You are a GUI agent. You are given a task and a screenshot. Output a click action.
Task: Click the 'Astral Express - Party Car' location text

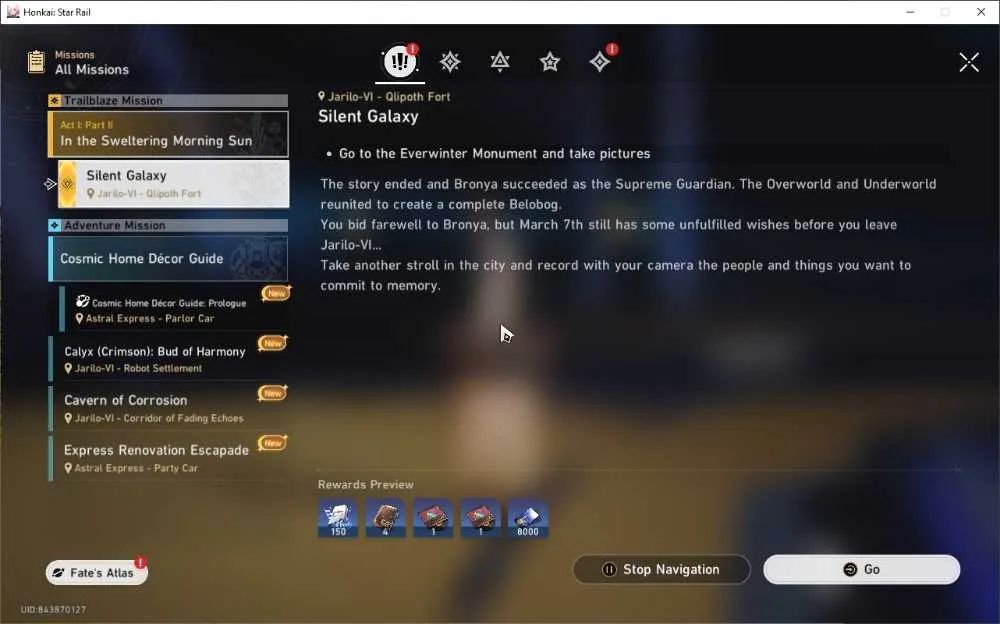pos(136,468)
